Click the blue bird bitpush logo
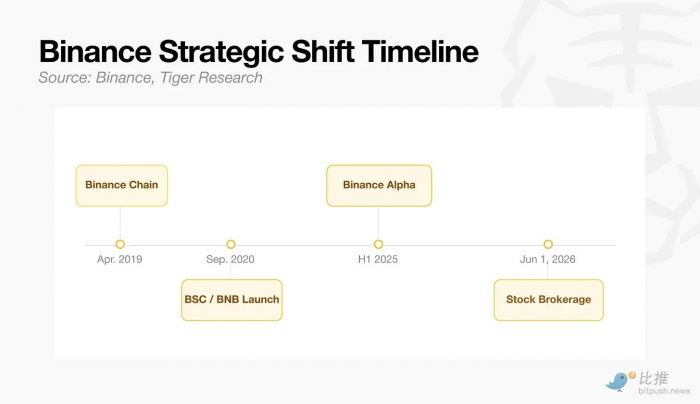Screen dimensions: 700x404 617,383
